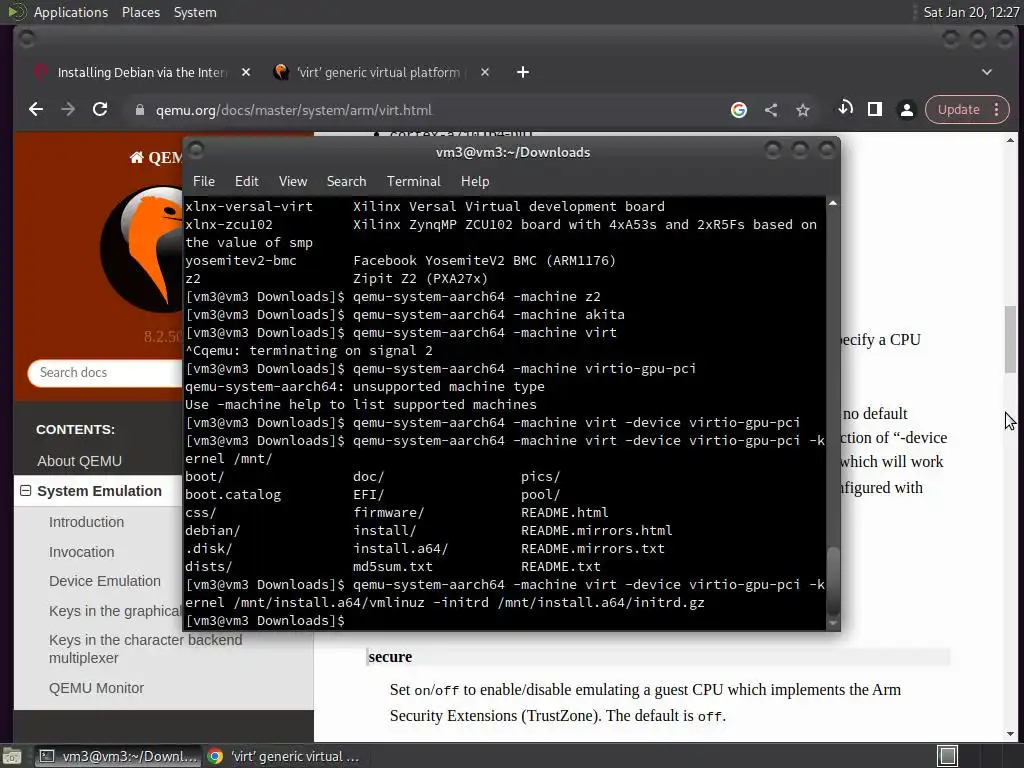Screen dimensions: 1024x768
Task: Click show desktop icon in bottom panel
Action: click(12, 756)
